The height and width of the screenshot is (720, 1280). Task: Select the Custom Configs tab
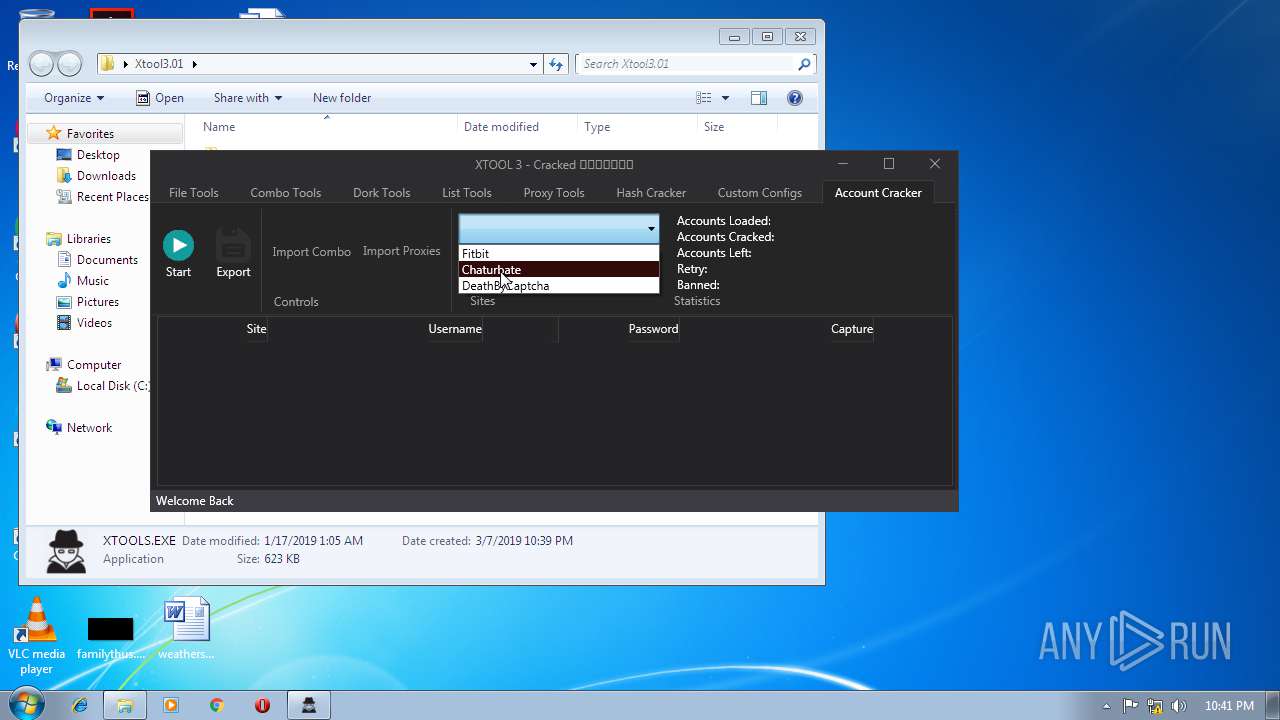pos(759,193)
